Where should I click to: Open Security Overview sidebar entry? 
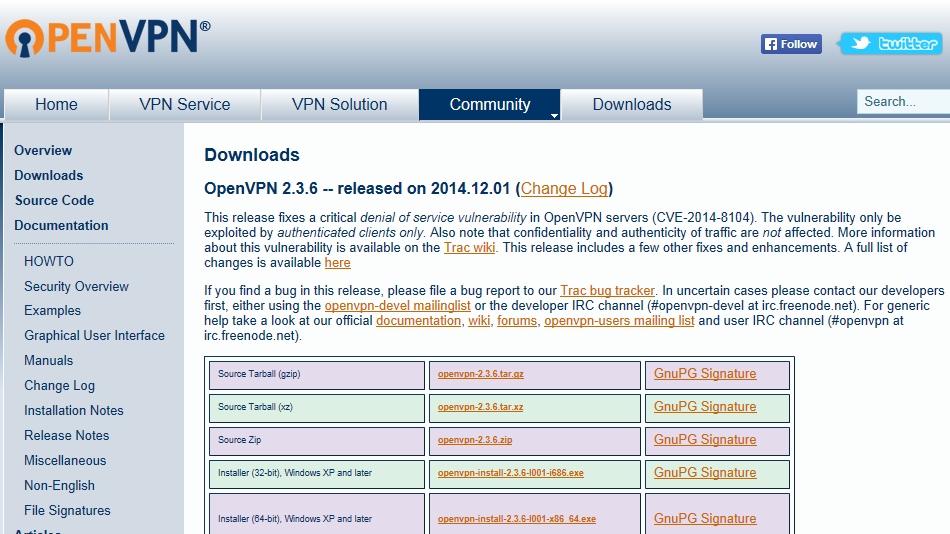pos(76,286)
